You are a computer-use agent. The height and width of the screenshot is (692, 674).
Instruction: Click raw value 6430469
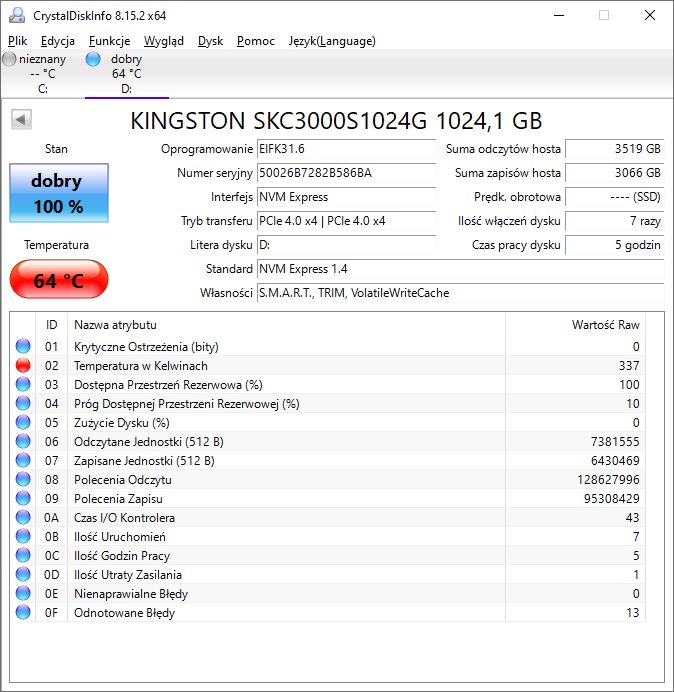615,461
